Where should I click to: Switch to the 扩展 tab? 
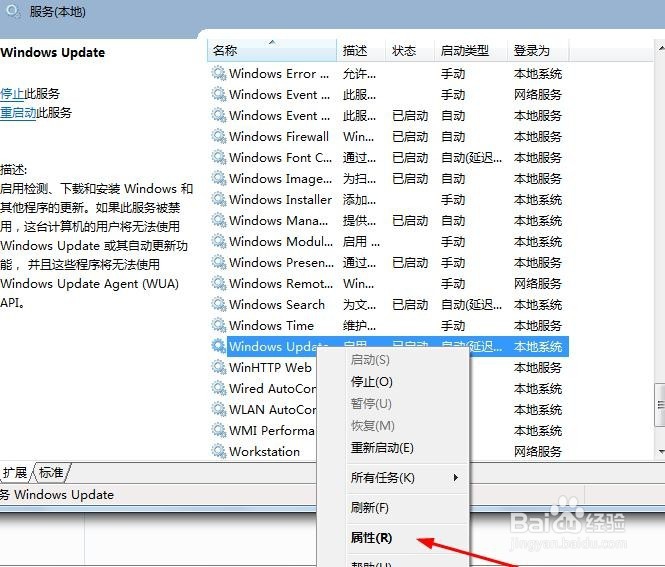[x=15, y=472]
